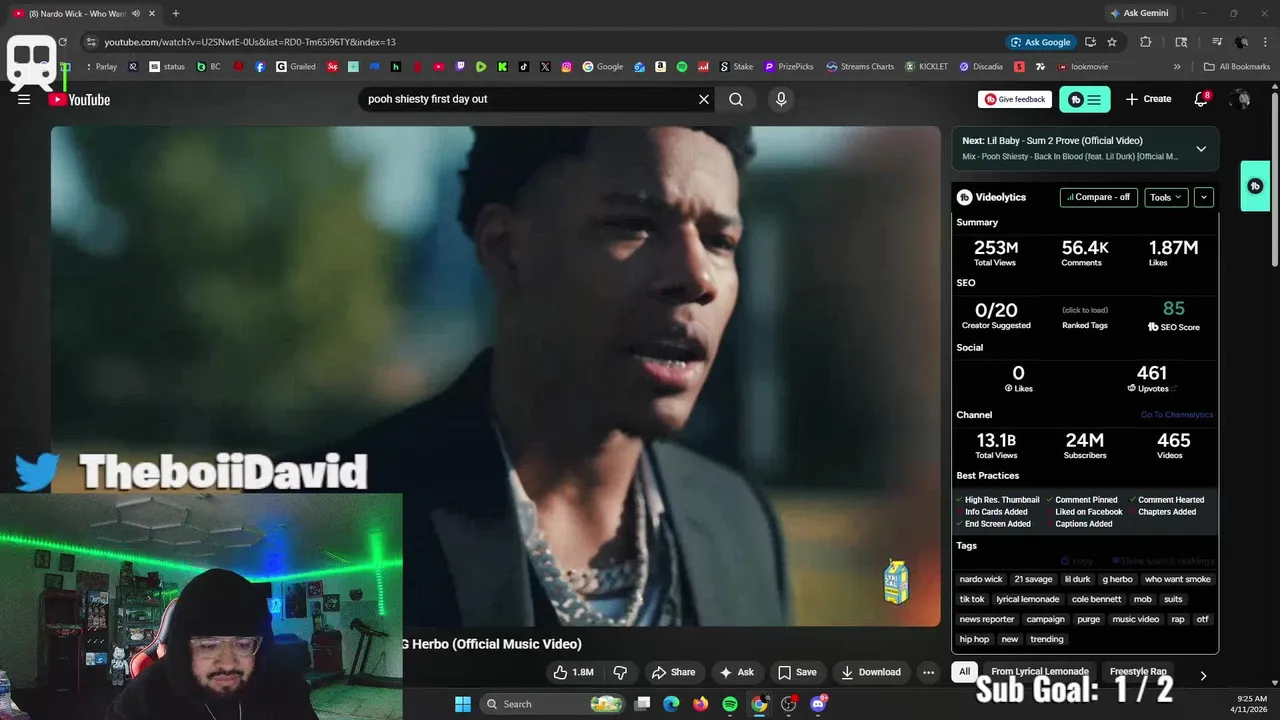
Task: Dislike the video with thumbs down
Action: (620, 672)
